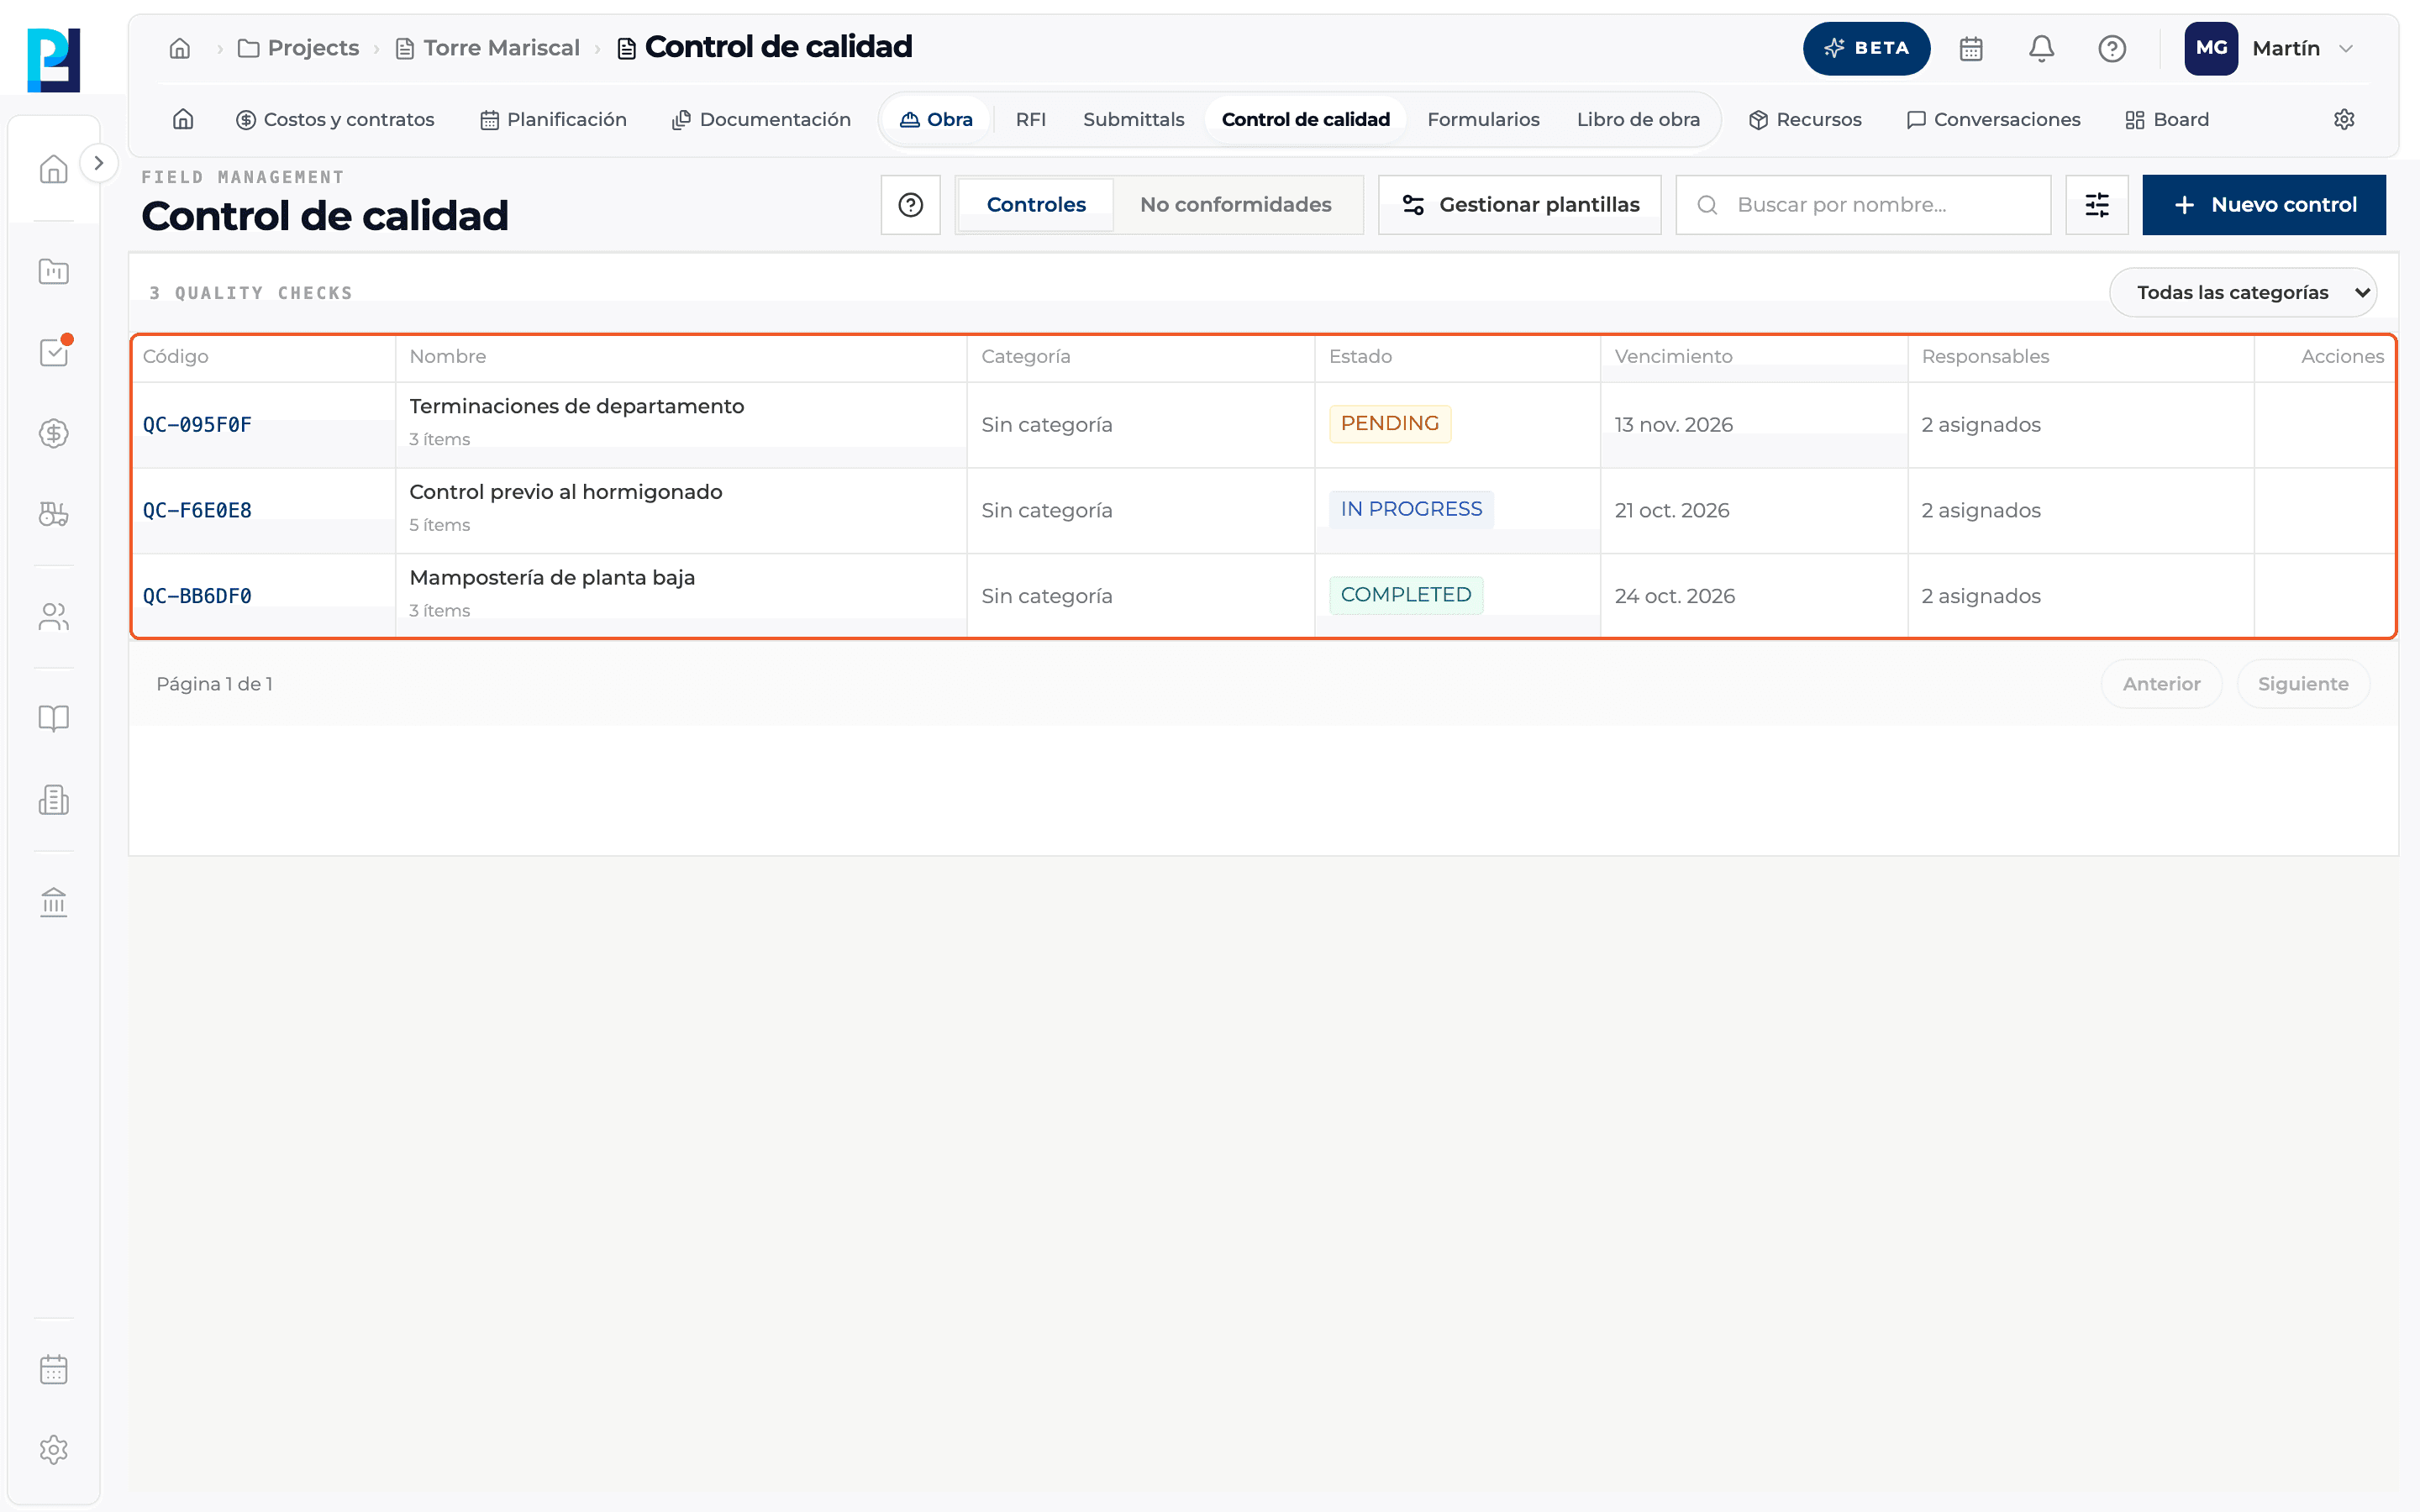
Task: Click Control previo al hormigonado name
Action: point(565,492)
